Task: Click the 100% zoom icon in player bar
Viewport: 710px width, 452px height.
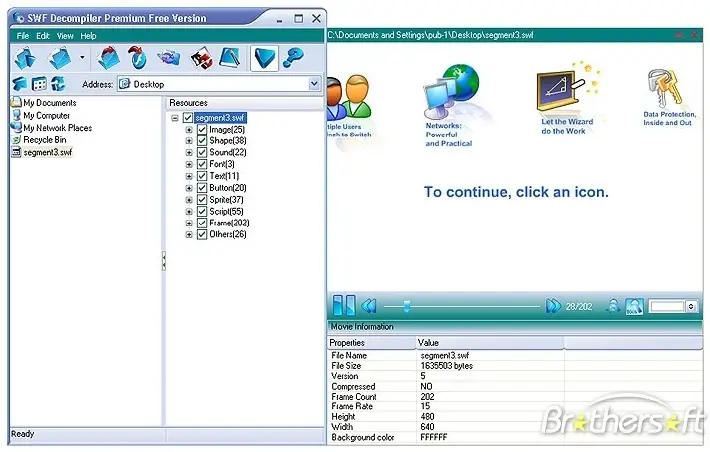Action: (x=634, y=307)
